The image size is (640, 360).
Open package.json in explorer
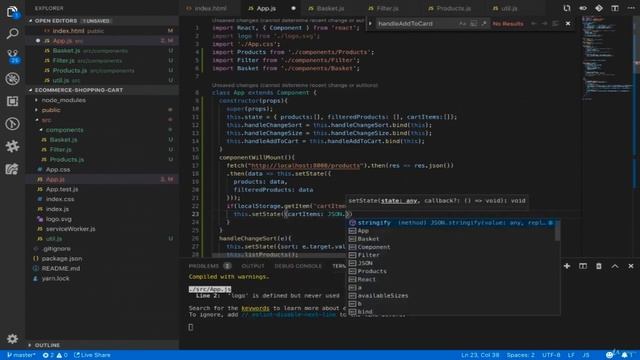coord(61,258)
